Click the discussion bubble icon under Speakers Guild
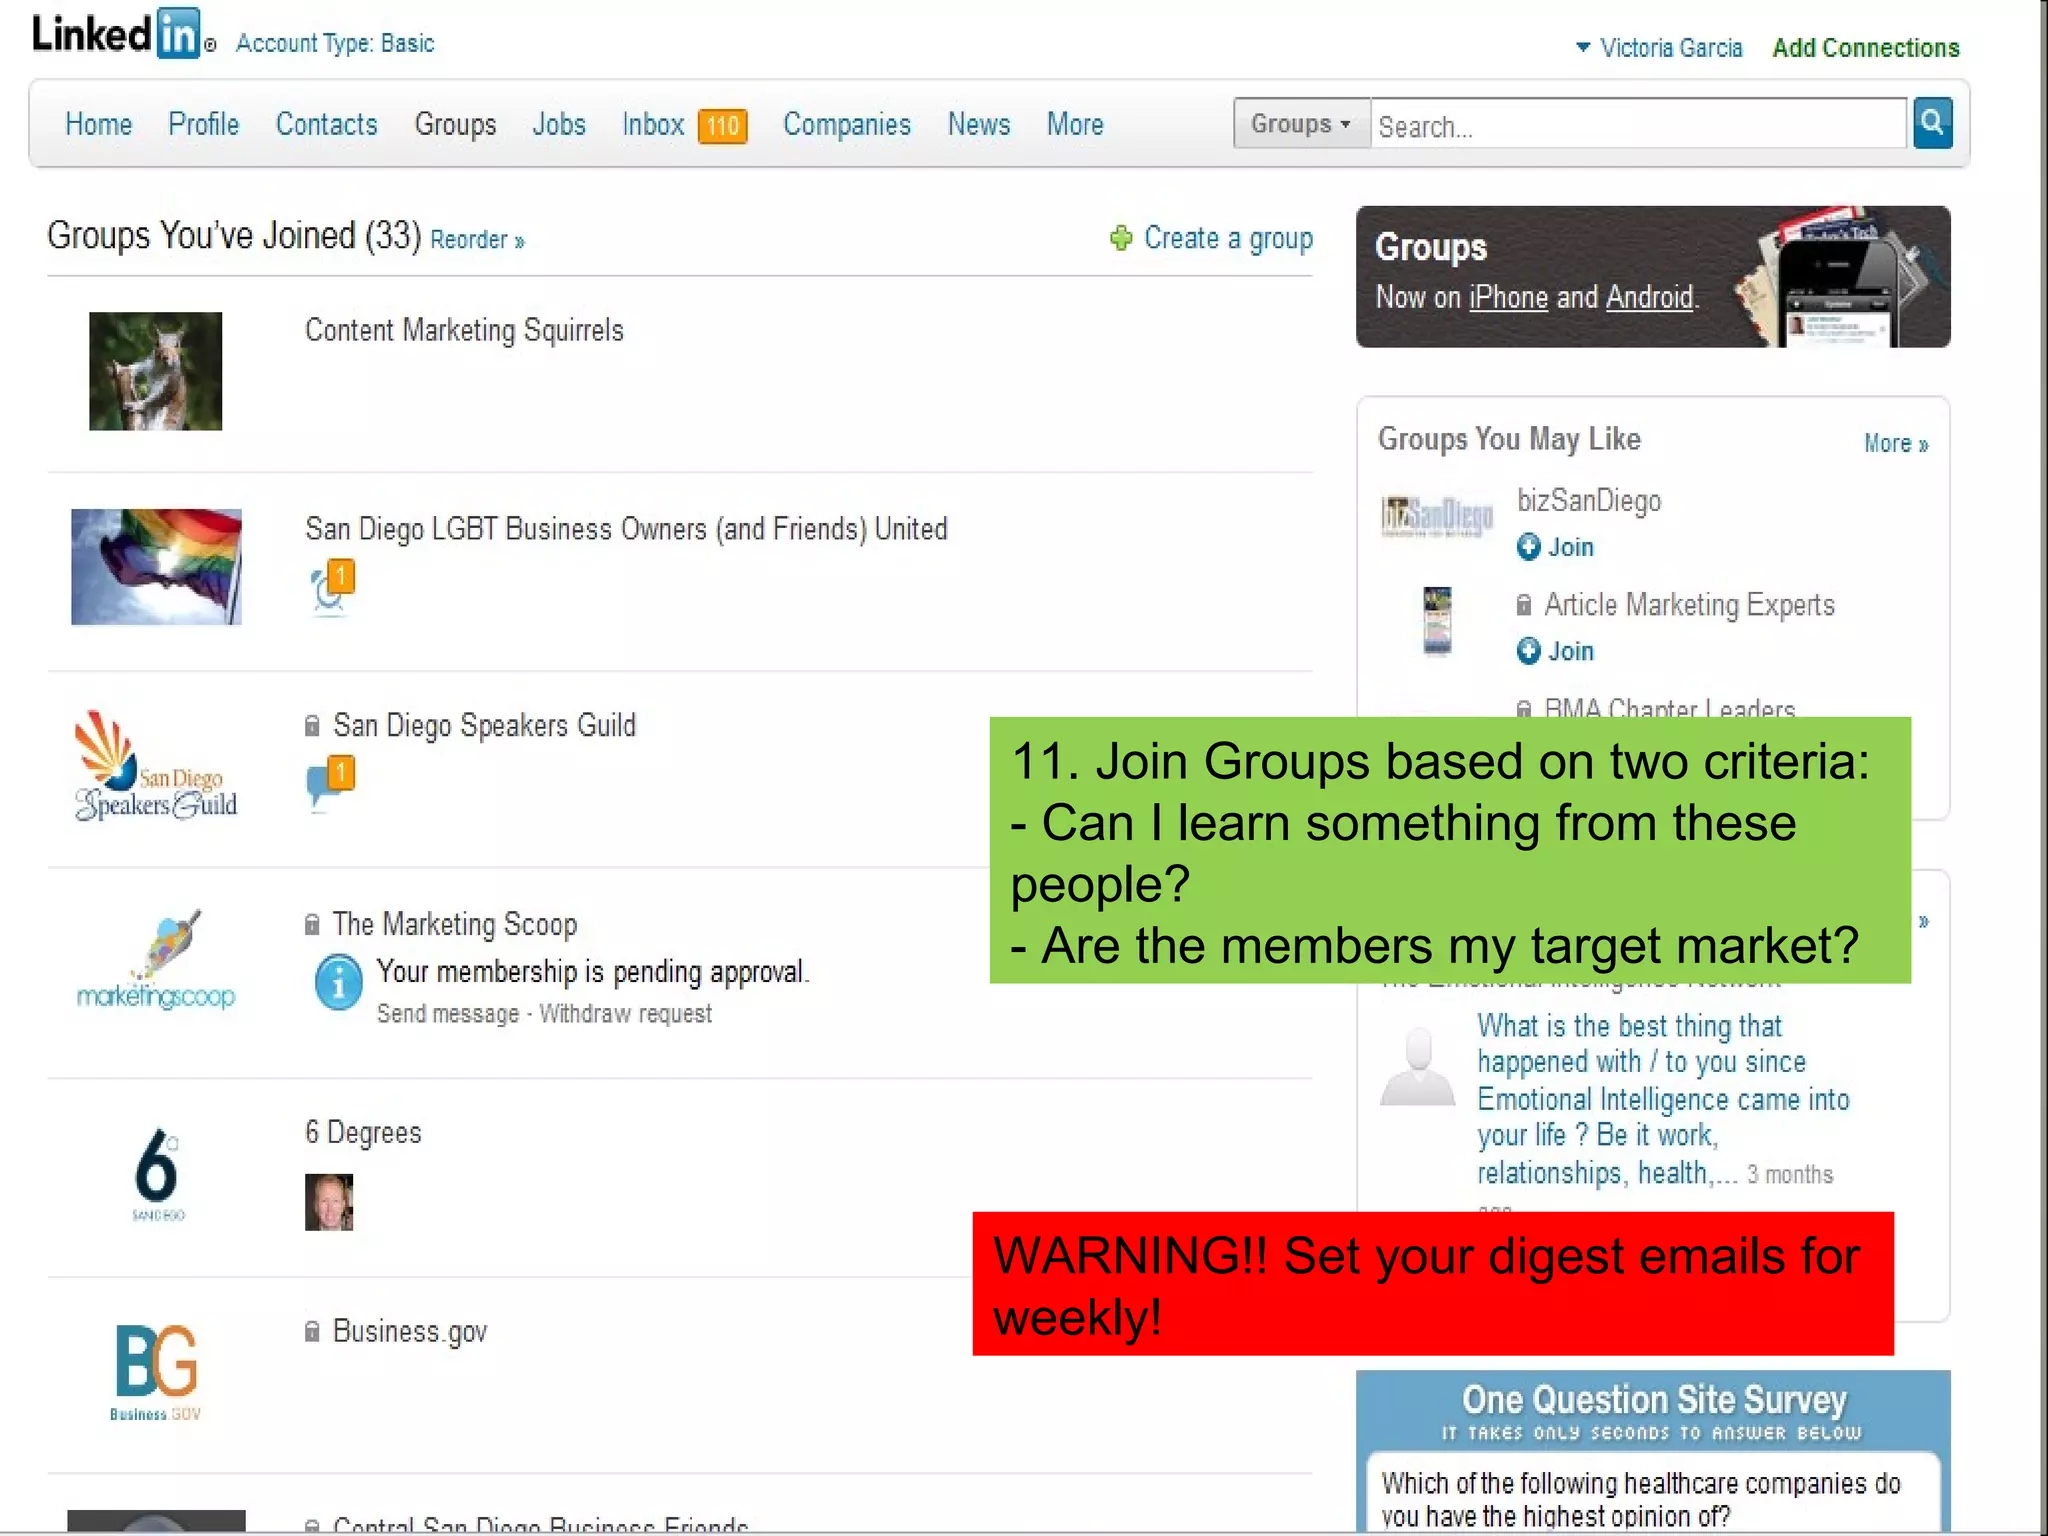 [330, 784]
